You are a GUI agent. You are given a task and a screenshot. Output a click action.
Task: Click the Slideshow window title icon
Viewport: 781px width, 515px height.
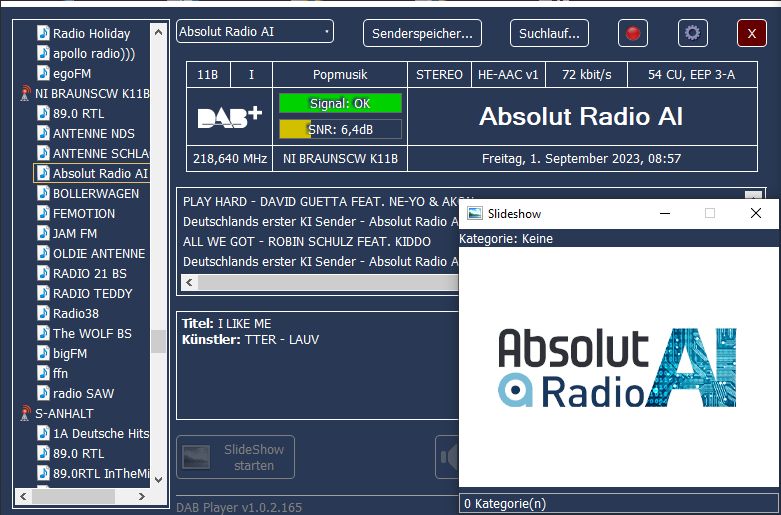[474, 213]
